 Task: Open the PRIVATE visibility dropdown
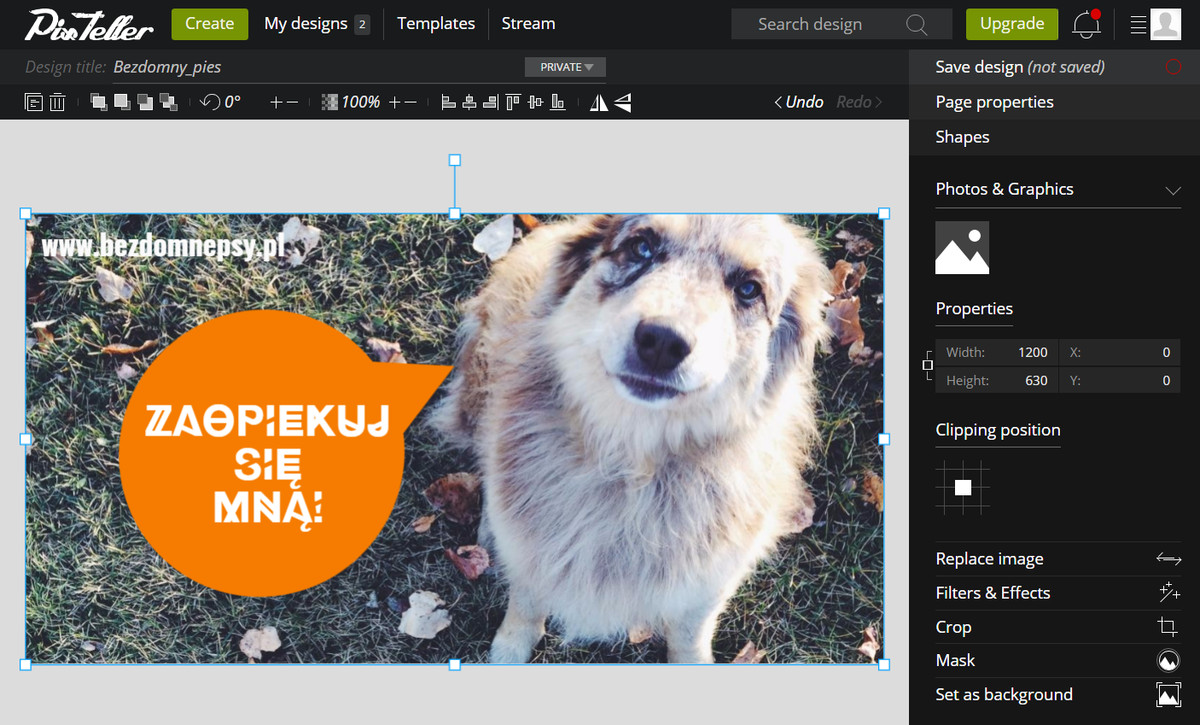565,67
